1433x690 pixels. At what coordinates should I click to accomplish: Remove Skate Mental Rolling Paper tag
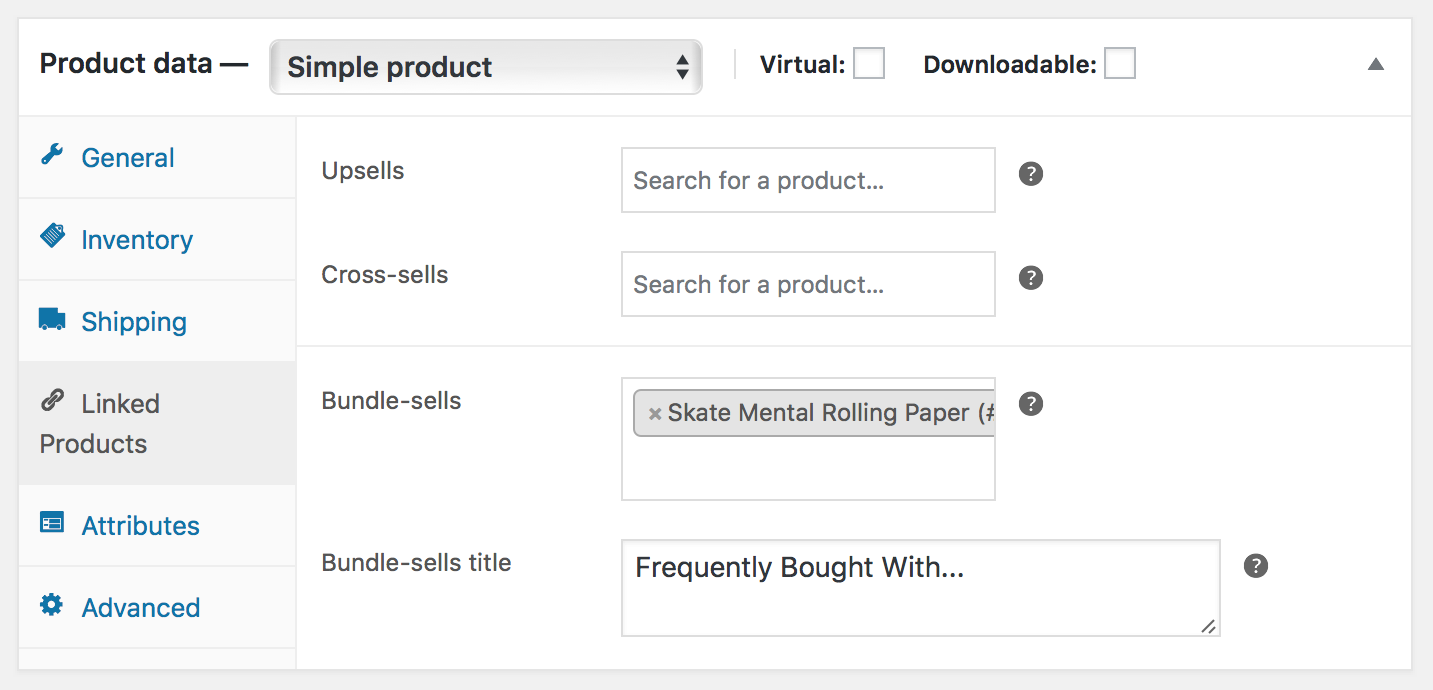tap(655, 414)
